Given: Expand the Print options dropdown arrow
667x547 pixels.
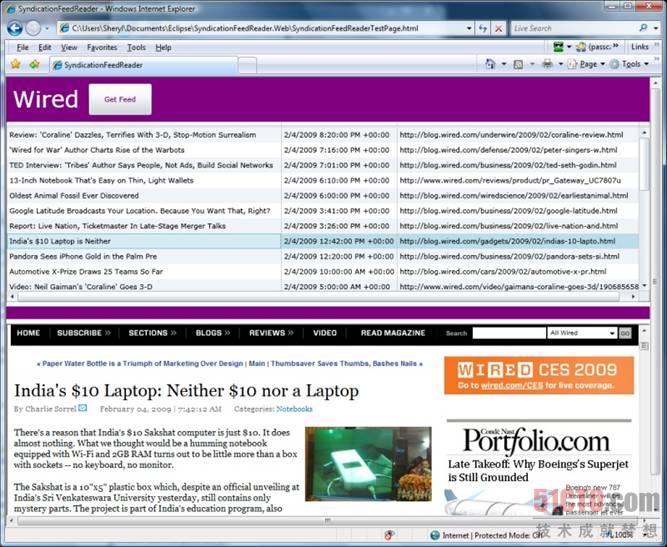Looking at the screenshot, I should 561,64.
